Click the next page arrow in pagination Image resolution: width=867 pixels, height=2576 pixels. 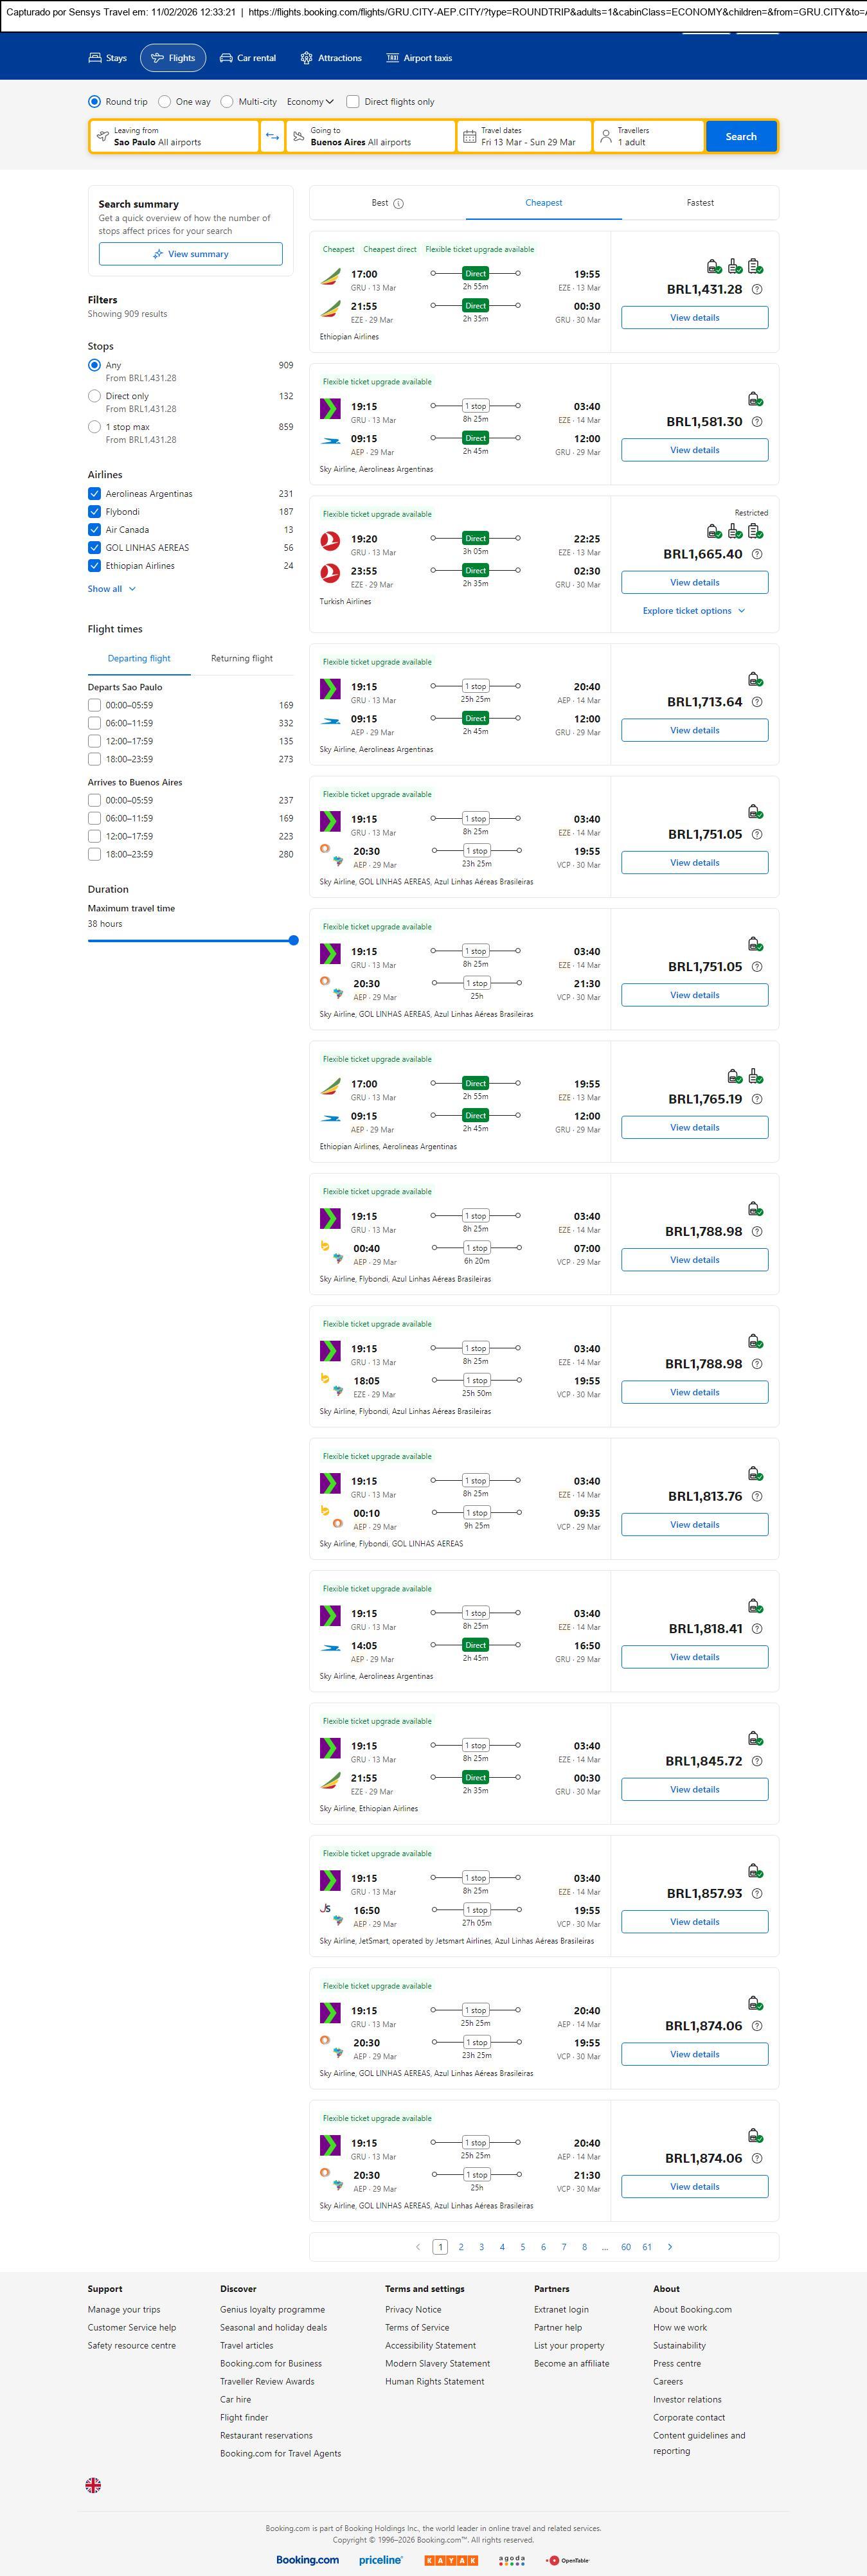tap(670, 2246)
